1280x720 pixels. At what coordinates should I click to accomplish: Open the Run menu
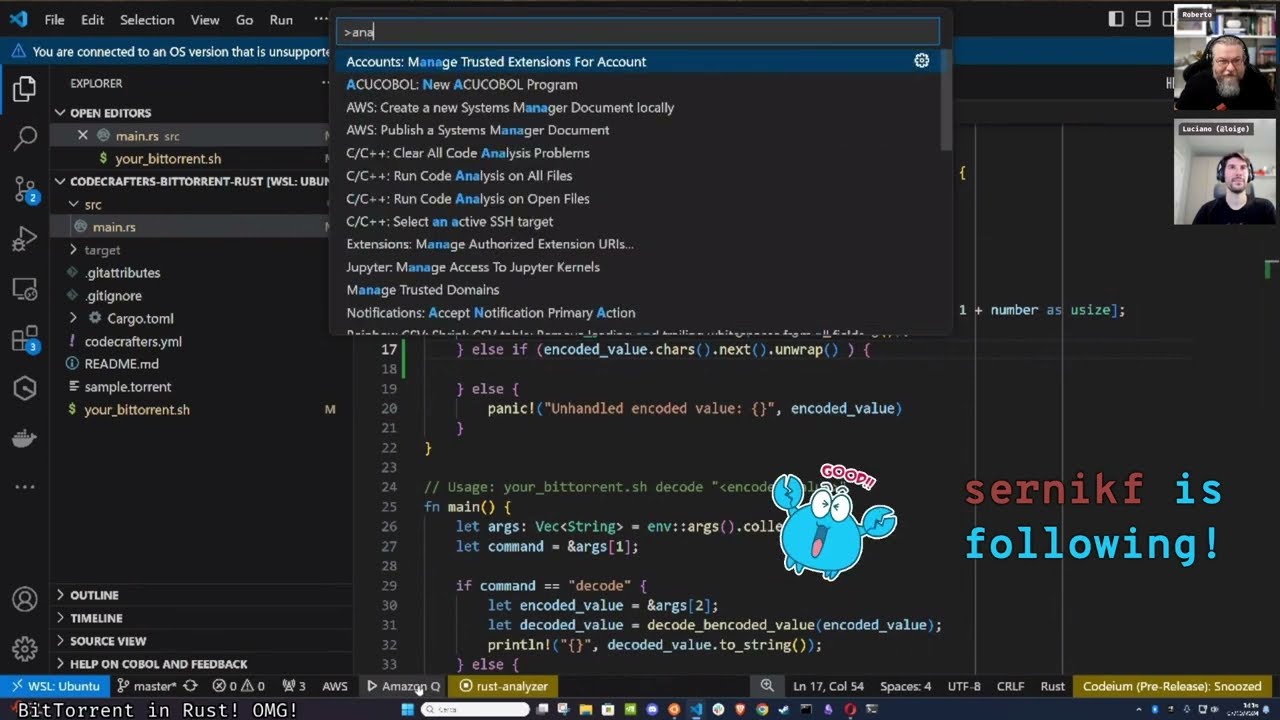(x=281, y=19)
